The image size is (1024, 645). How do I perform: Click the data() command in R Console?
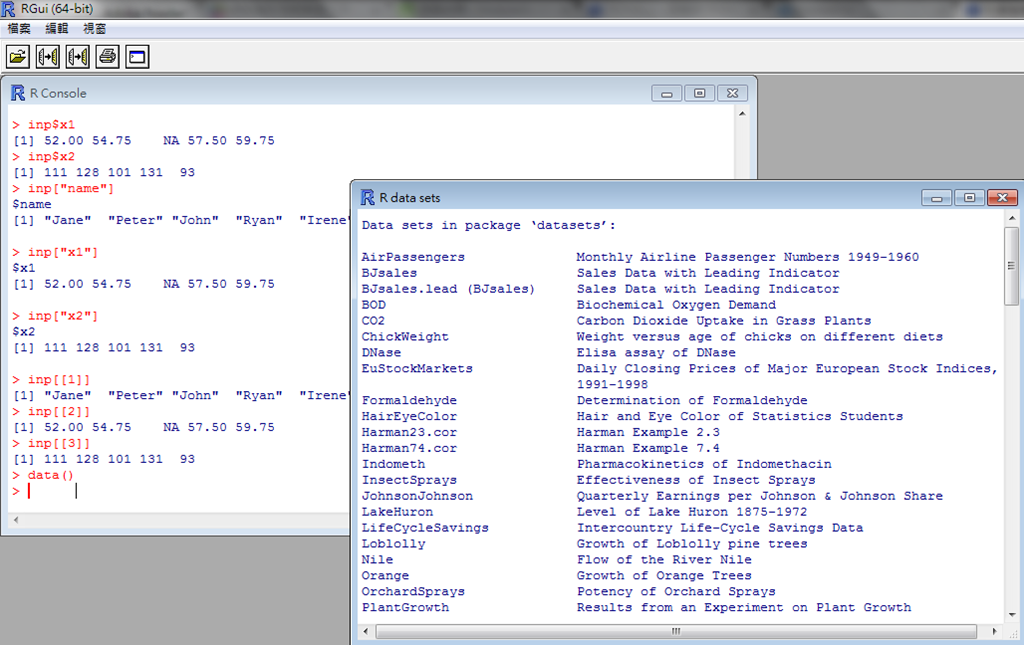point(51,475)
